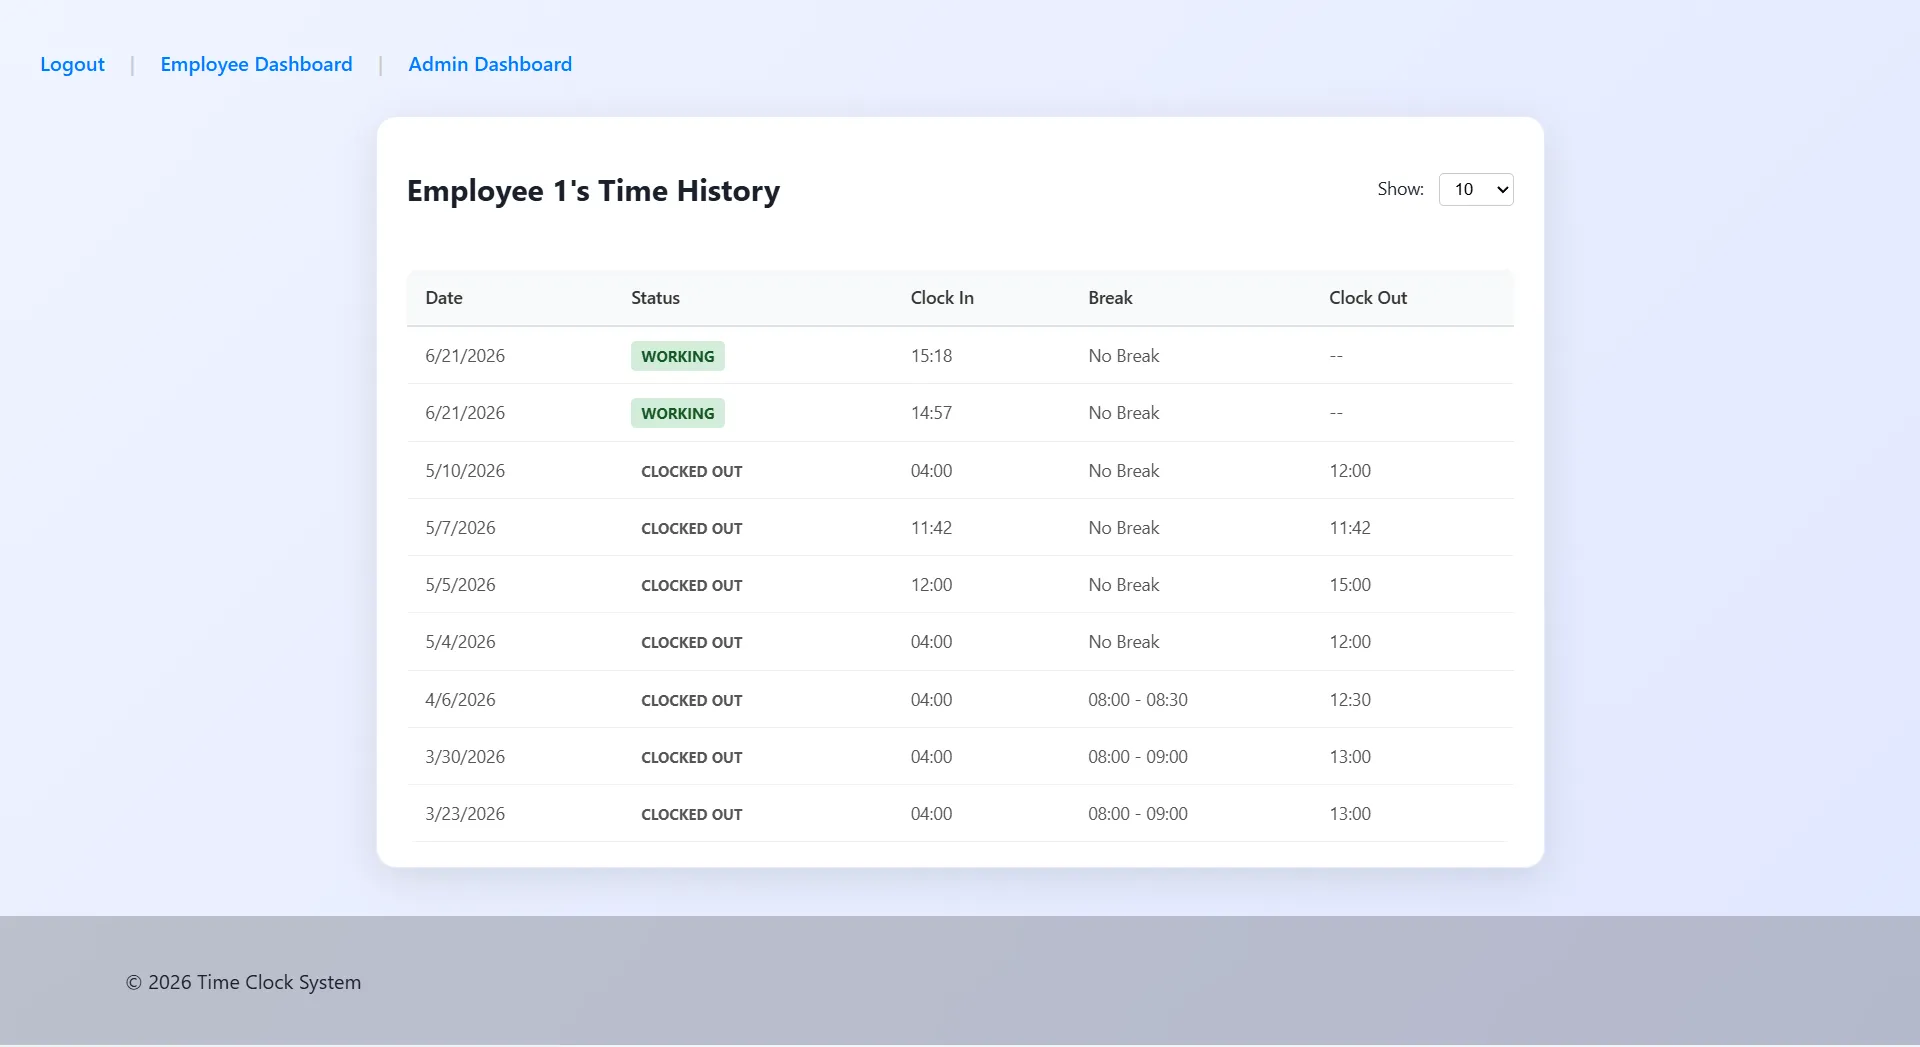Click CLOCKED OUT status for 5/10/2026
This screenshot has height=1047, width=1920.
tap(691, 471)
